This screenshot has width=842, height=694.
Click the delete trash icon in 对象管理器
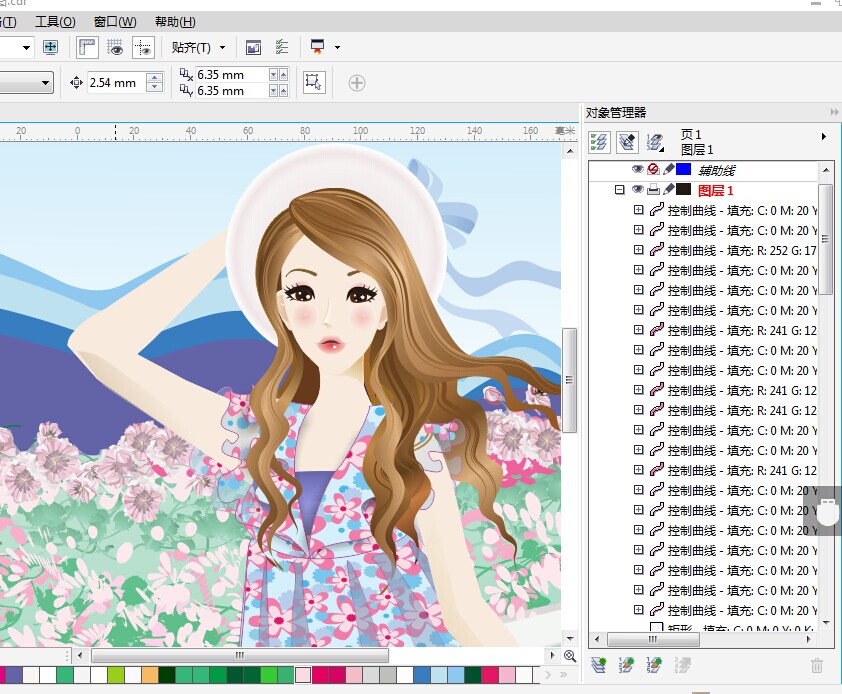pyautogui.click(x=817, y=666)
